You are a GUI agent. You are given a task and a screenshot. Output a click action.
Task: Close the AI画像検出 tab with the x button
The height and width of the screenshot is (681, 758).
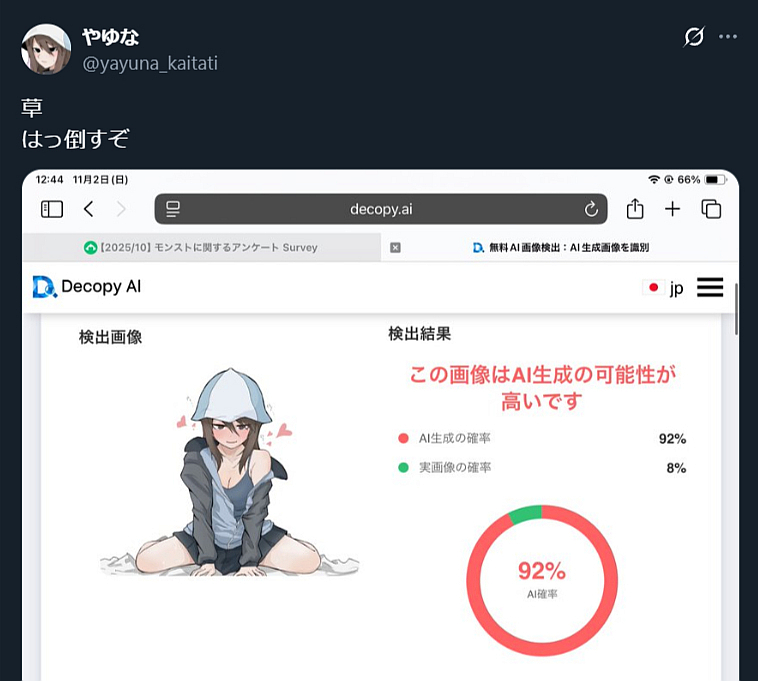click(x=395, y=247)
